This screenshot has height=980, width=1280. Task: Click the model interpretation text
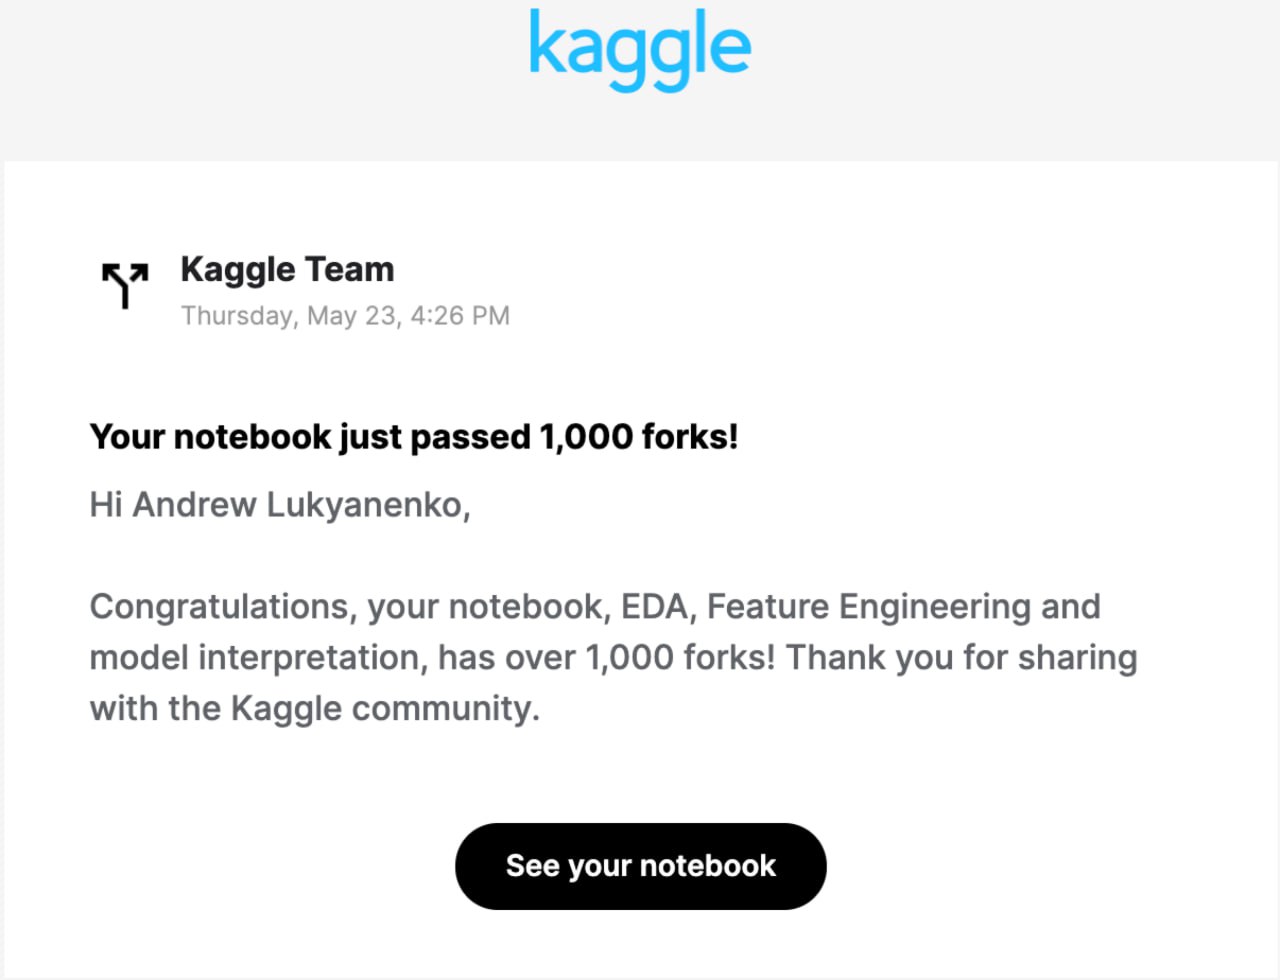(255, 658)
